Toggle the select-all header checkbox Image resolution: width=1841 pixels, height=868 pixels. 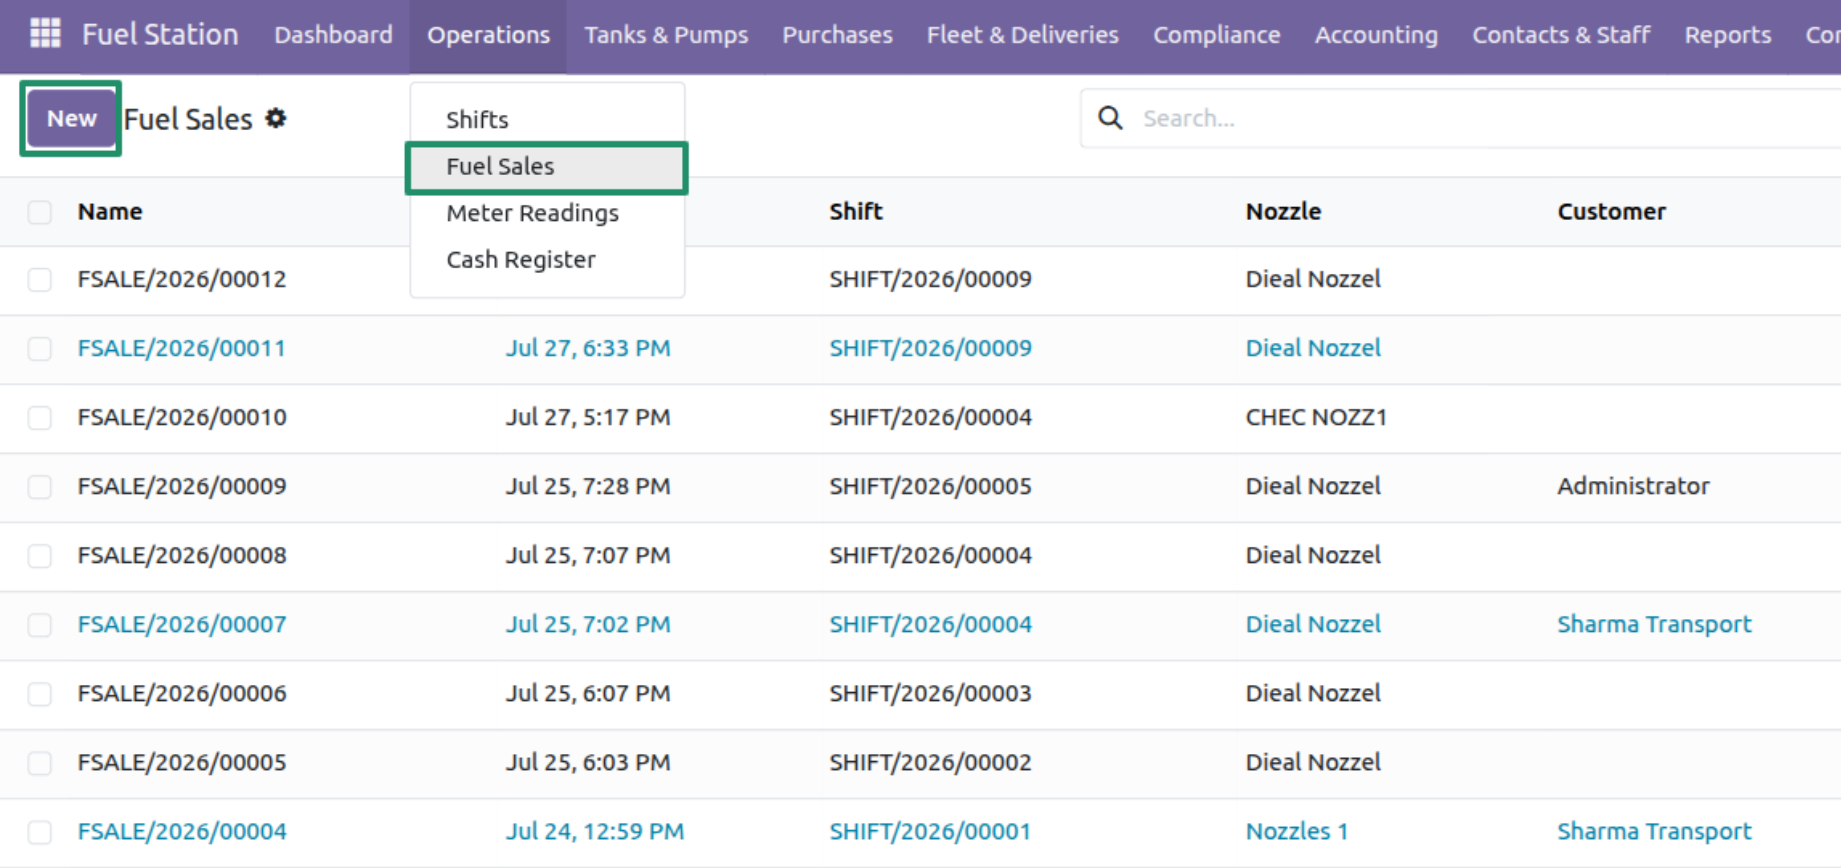tap(40, 212)
